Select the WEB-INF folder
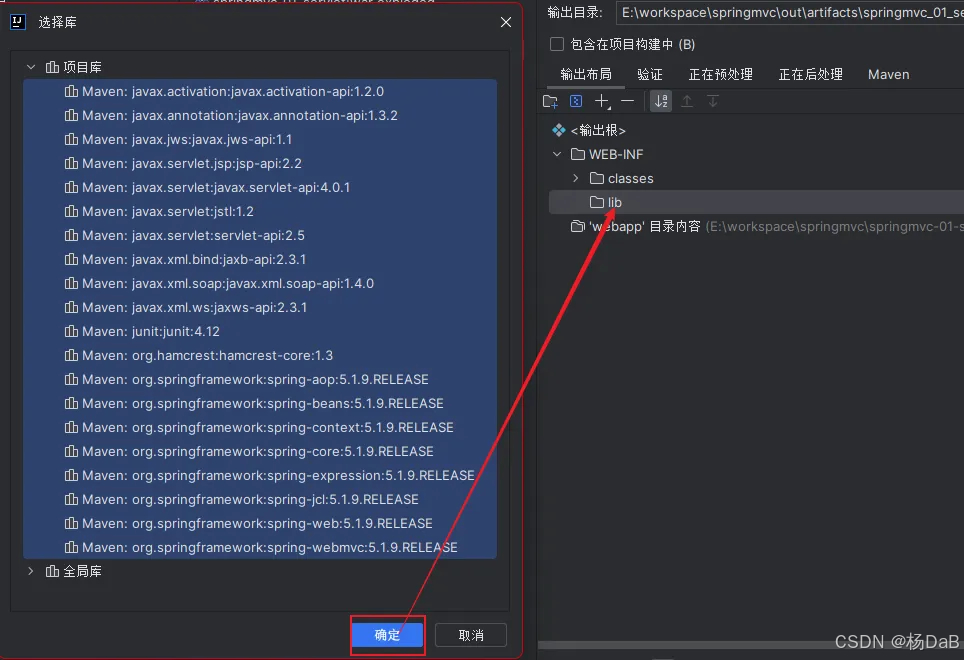This screenshot has height=660, width=964. 616,154
